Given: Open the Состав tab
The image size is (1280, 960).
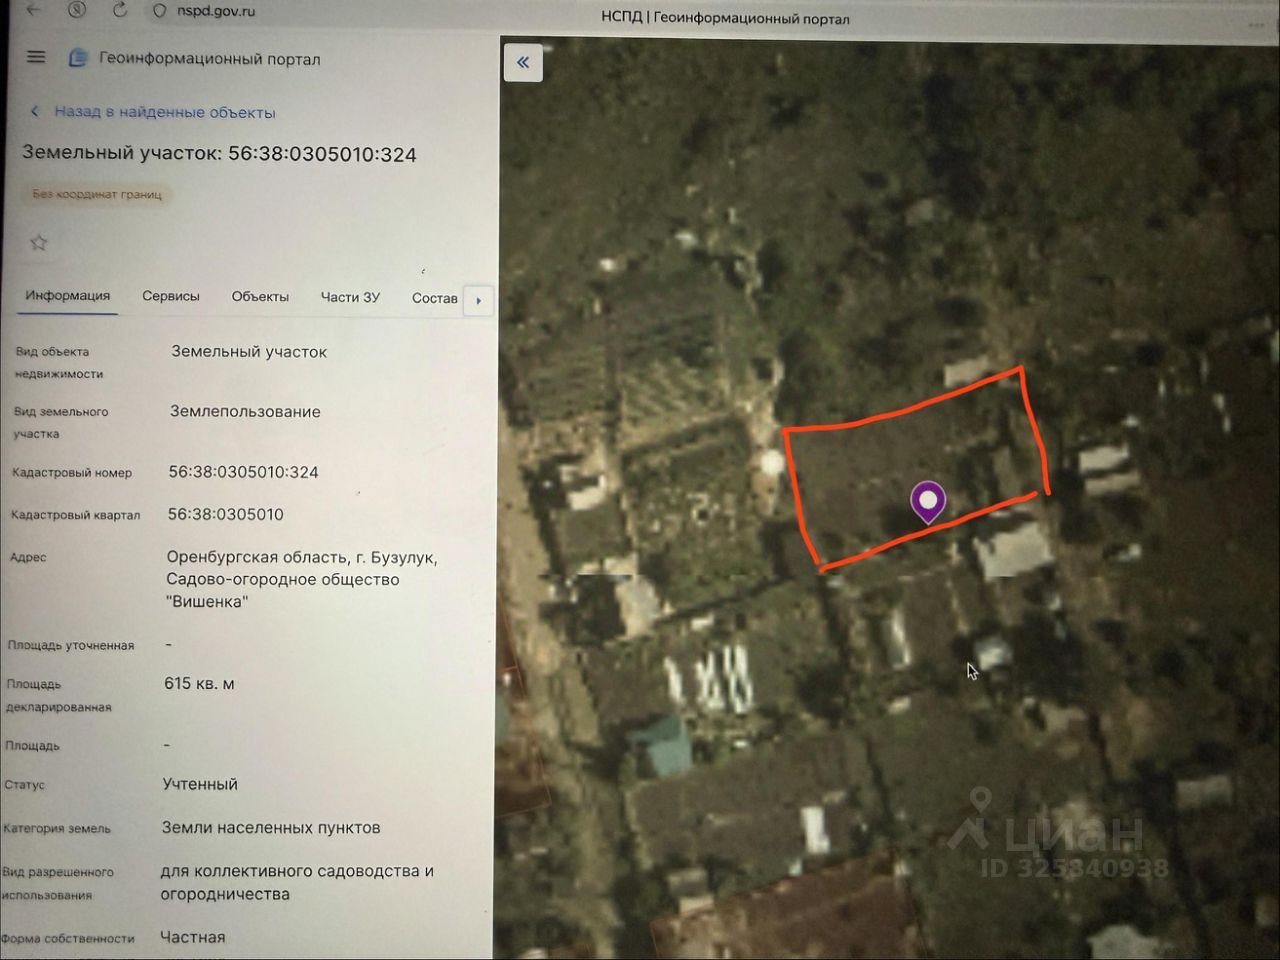Looking at the screenshot, I should (x=435, y=298).
